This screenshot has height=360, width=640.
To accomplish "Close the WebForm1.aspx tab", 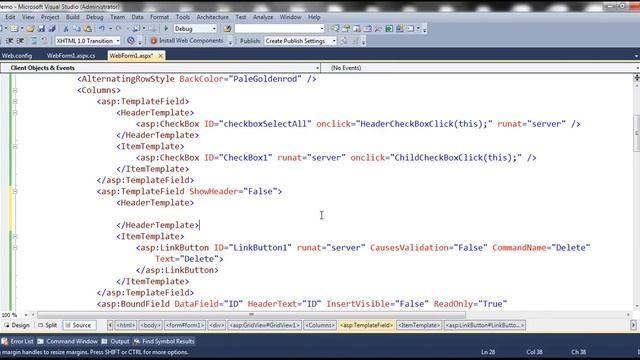I will pyautogui.click(x=160, y=56).
